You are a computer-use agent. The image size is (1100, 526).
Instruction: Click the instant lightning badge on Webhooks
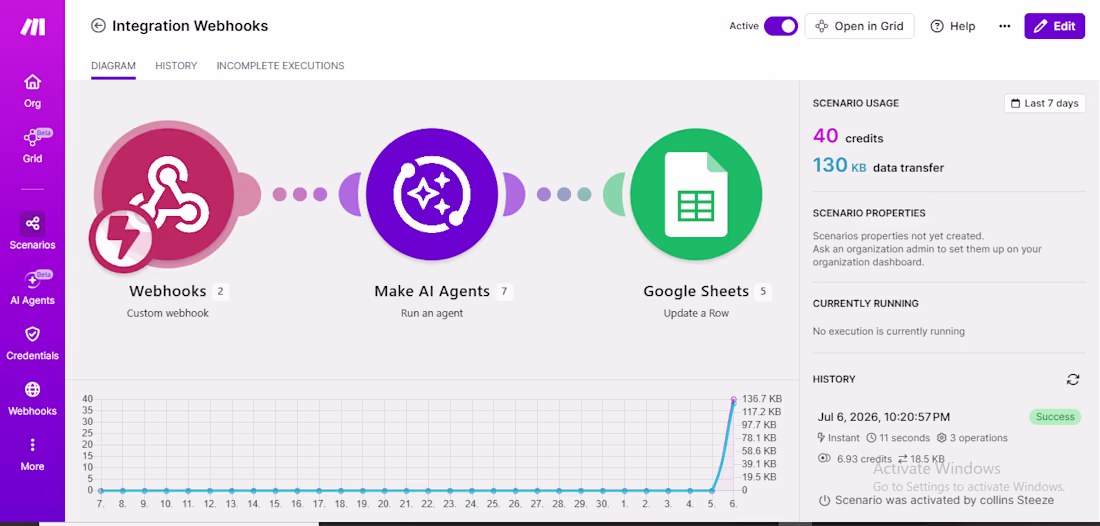point(121,240)
